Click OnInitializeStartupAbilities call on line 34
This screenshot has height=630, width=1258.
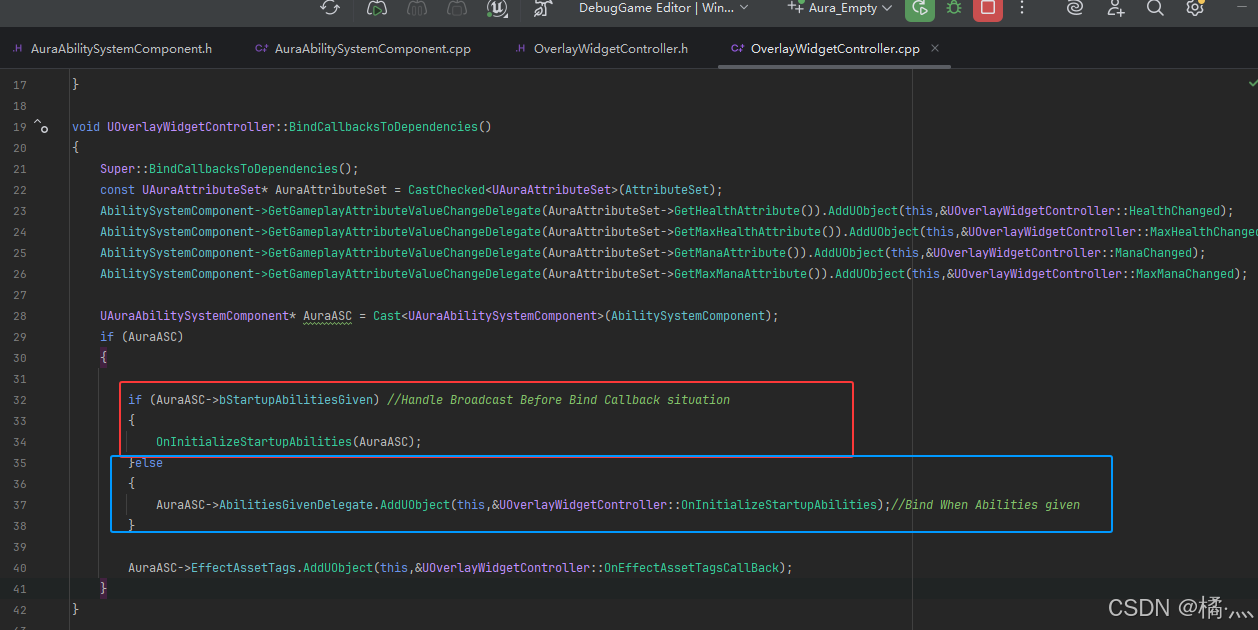pyautogui.click(x=254, y=442)
